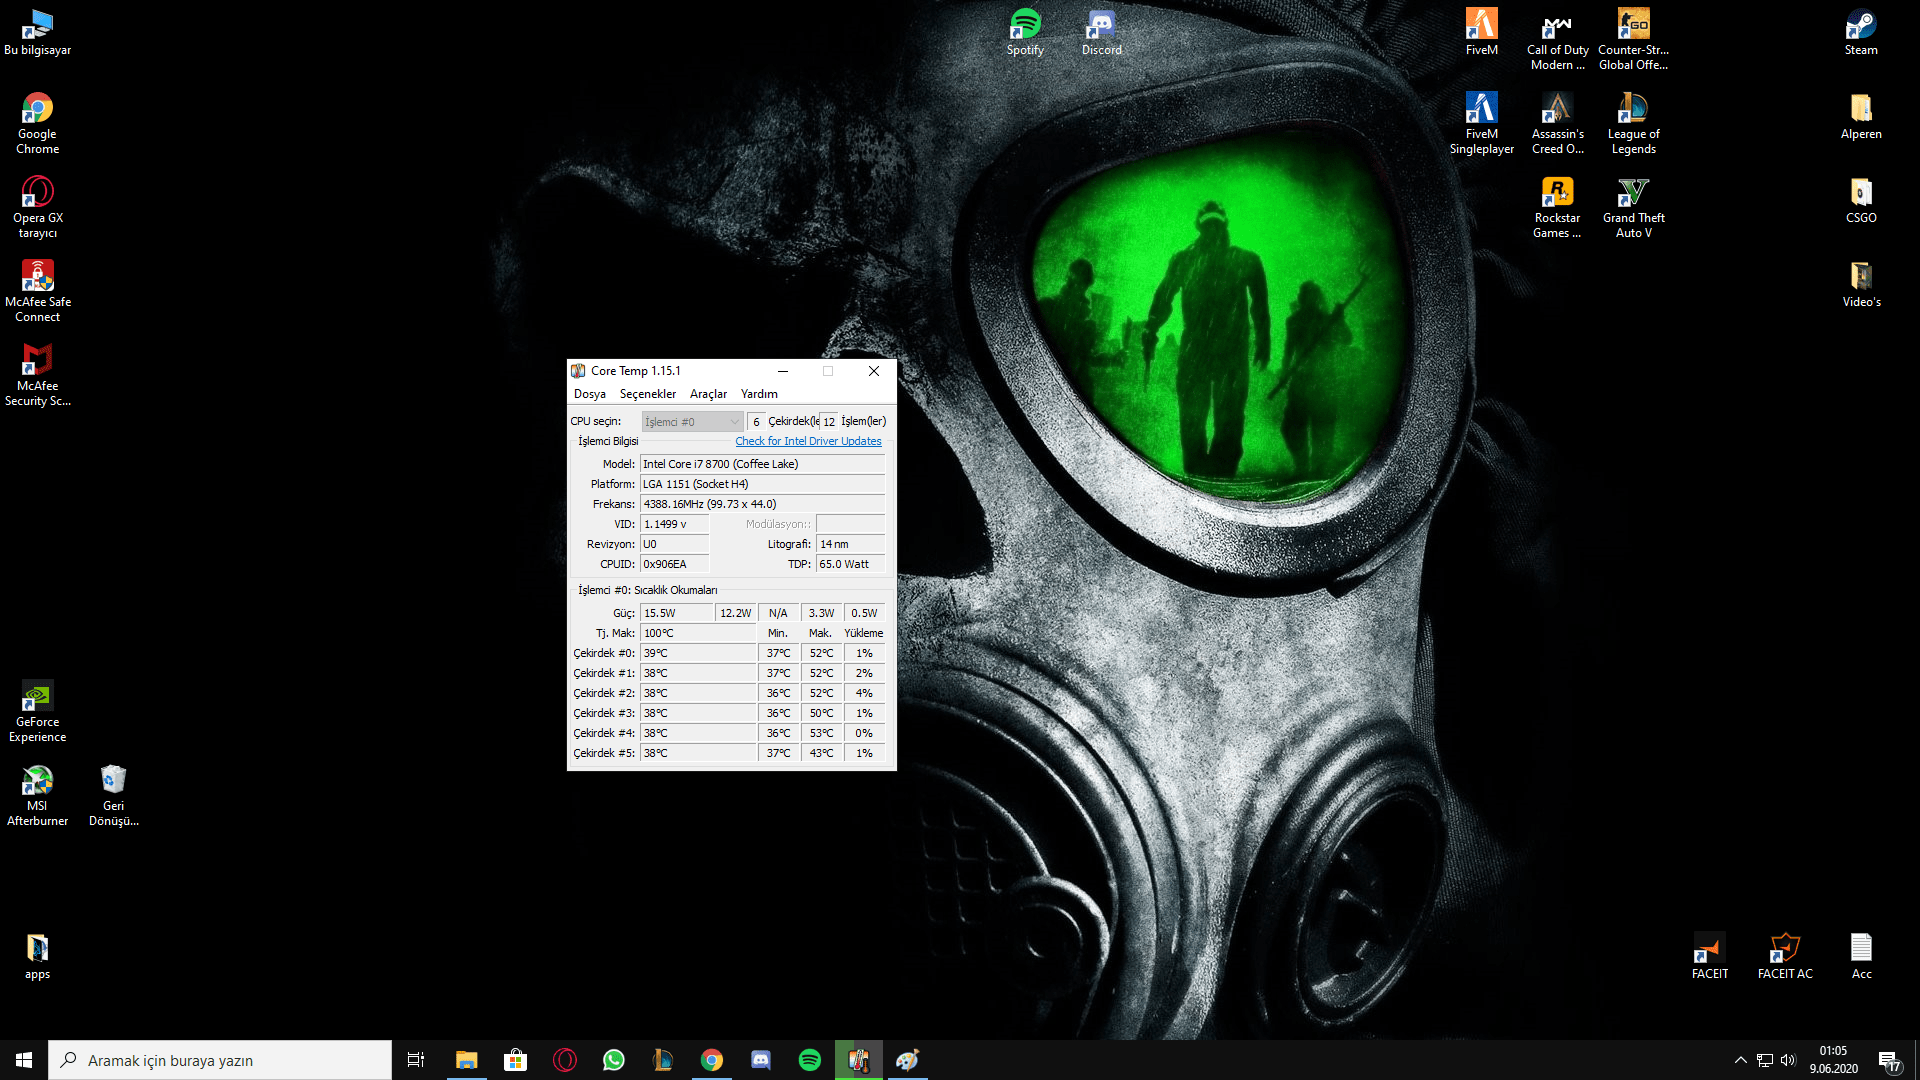The height and width of the screenshot is (1080, 1920).
Task: Click Check for Intel Driver Updates link
Action: (x=808, y=441)
